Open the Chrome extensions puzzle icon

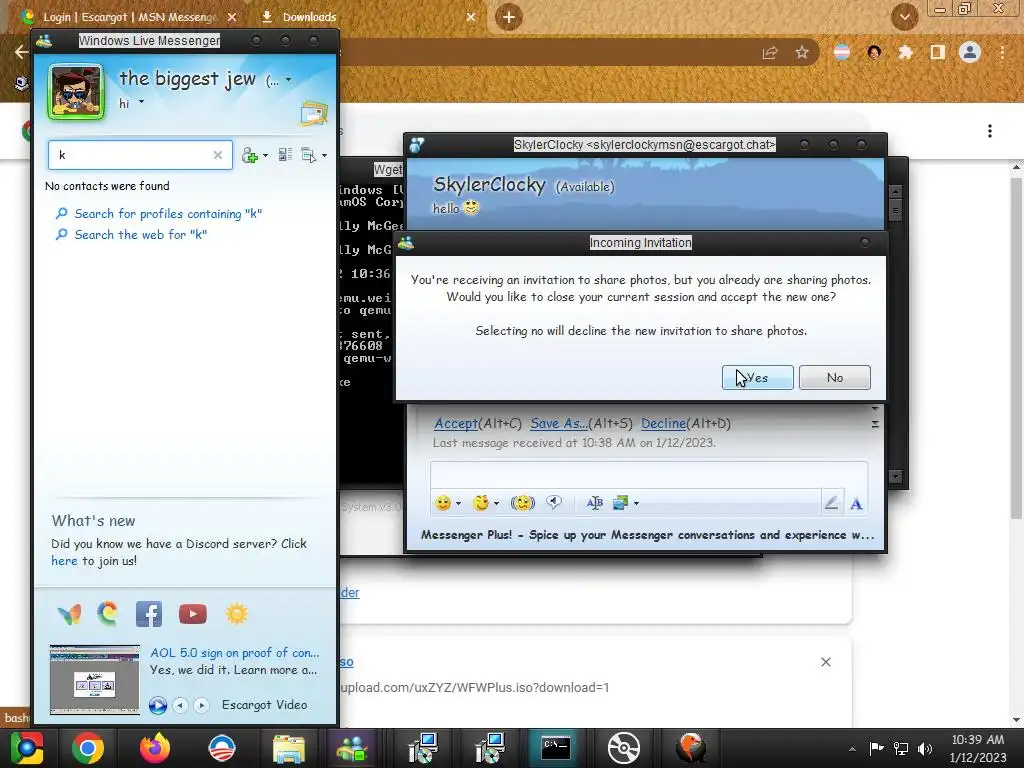[x=906, y=52]
